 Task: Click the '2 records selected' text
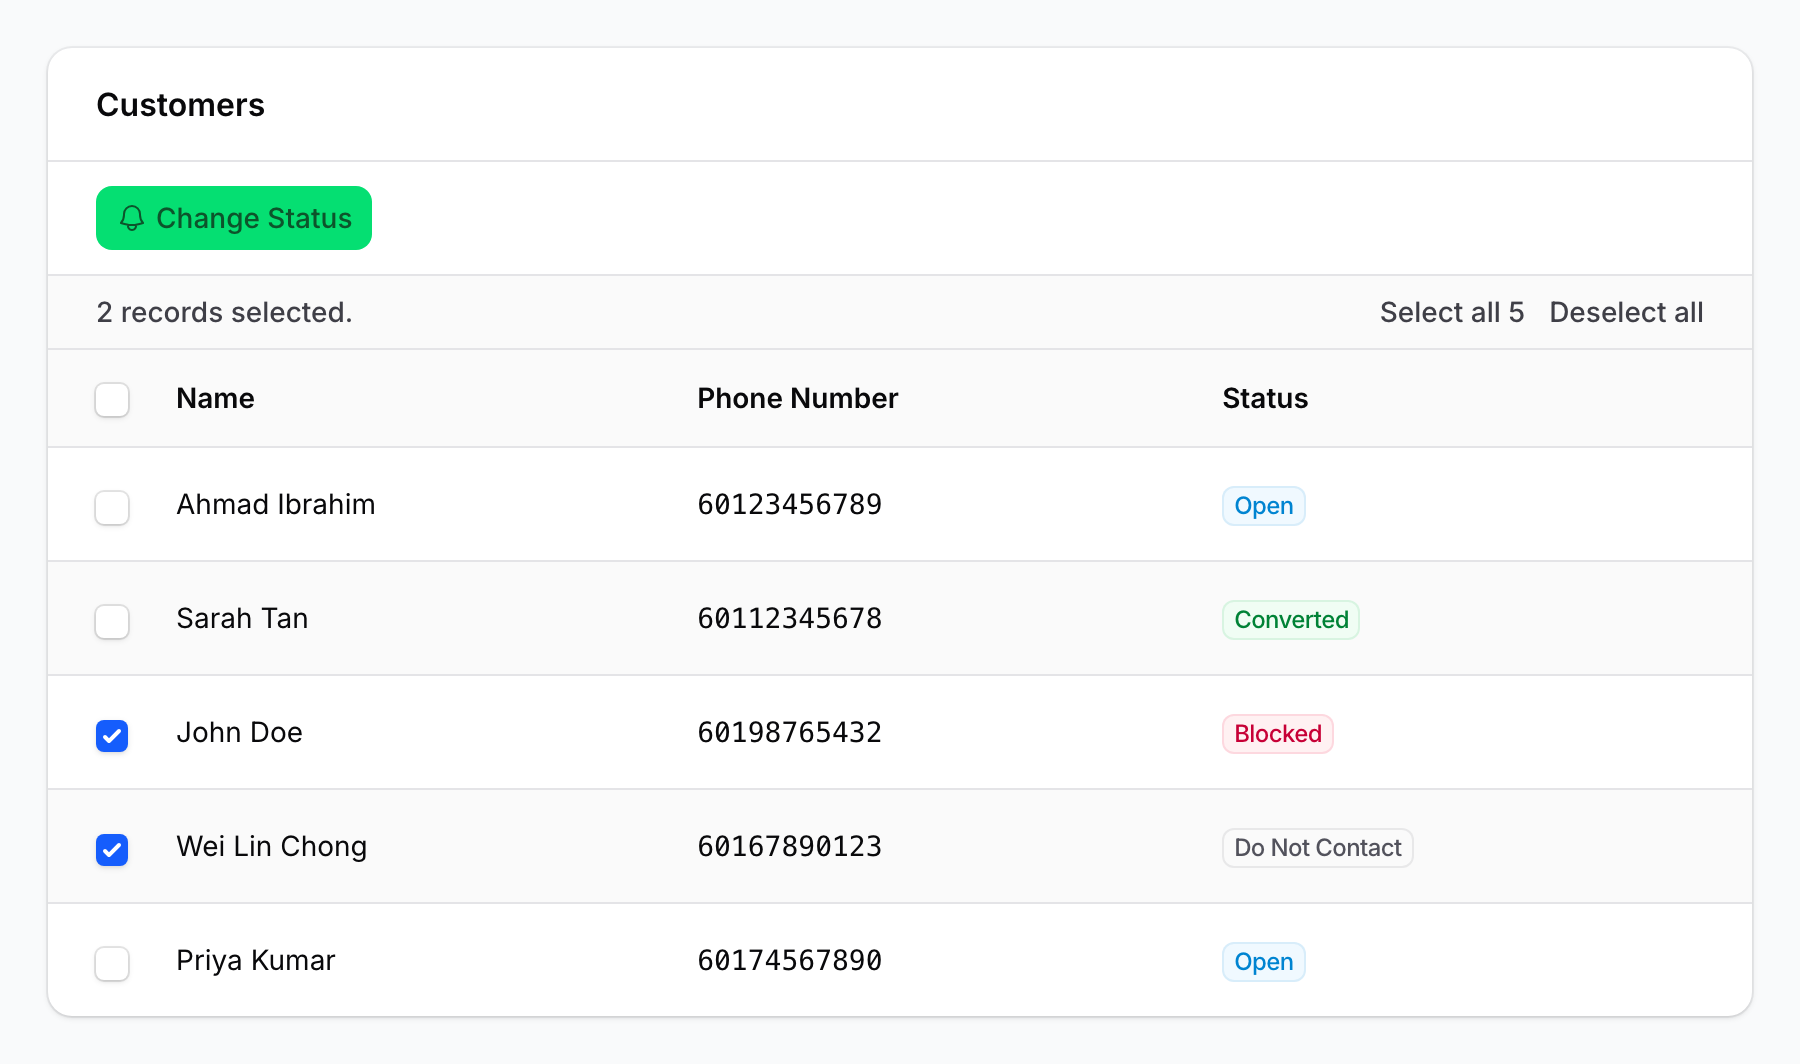(224, 312)
